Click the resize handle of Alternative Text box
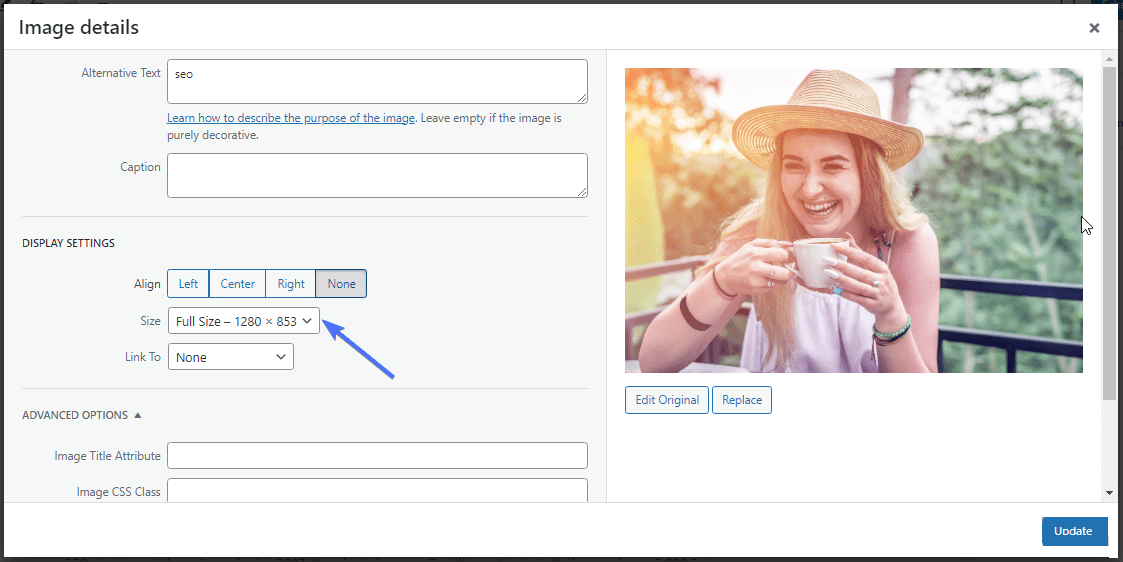This screenshot has width=1123, height=562. click(x=583, y=99)
